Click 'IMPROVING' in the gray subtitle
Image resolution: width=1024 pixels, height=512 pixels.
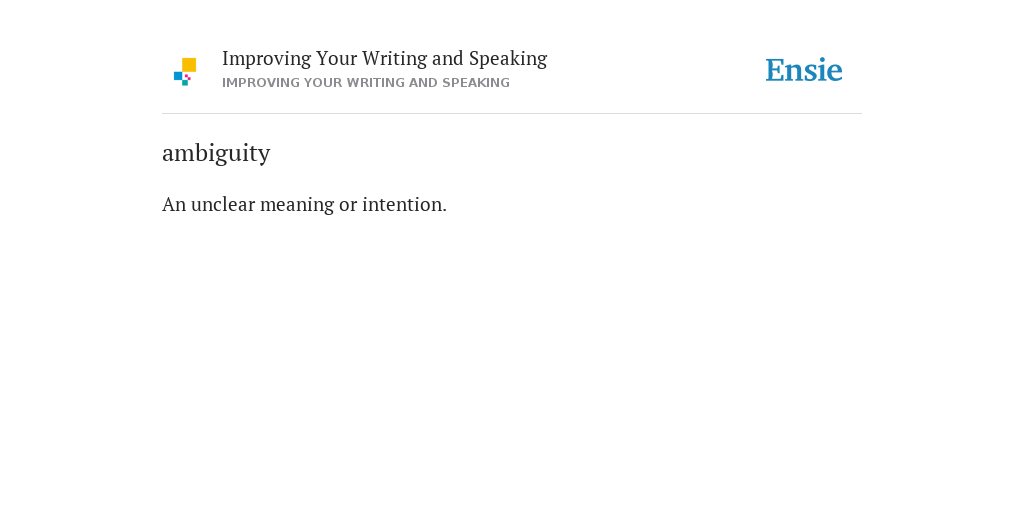point(261,83)
